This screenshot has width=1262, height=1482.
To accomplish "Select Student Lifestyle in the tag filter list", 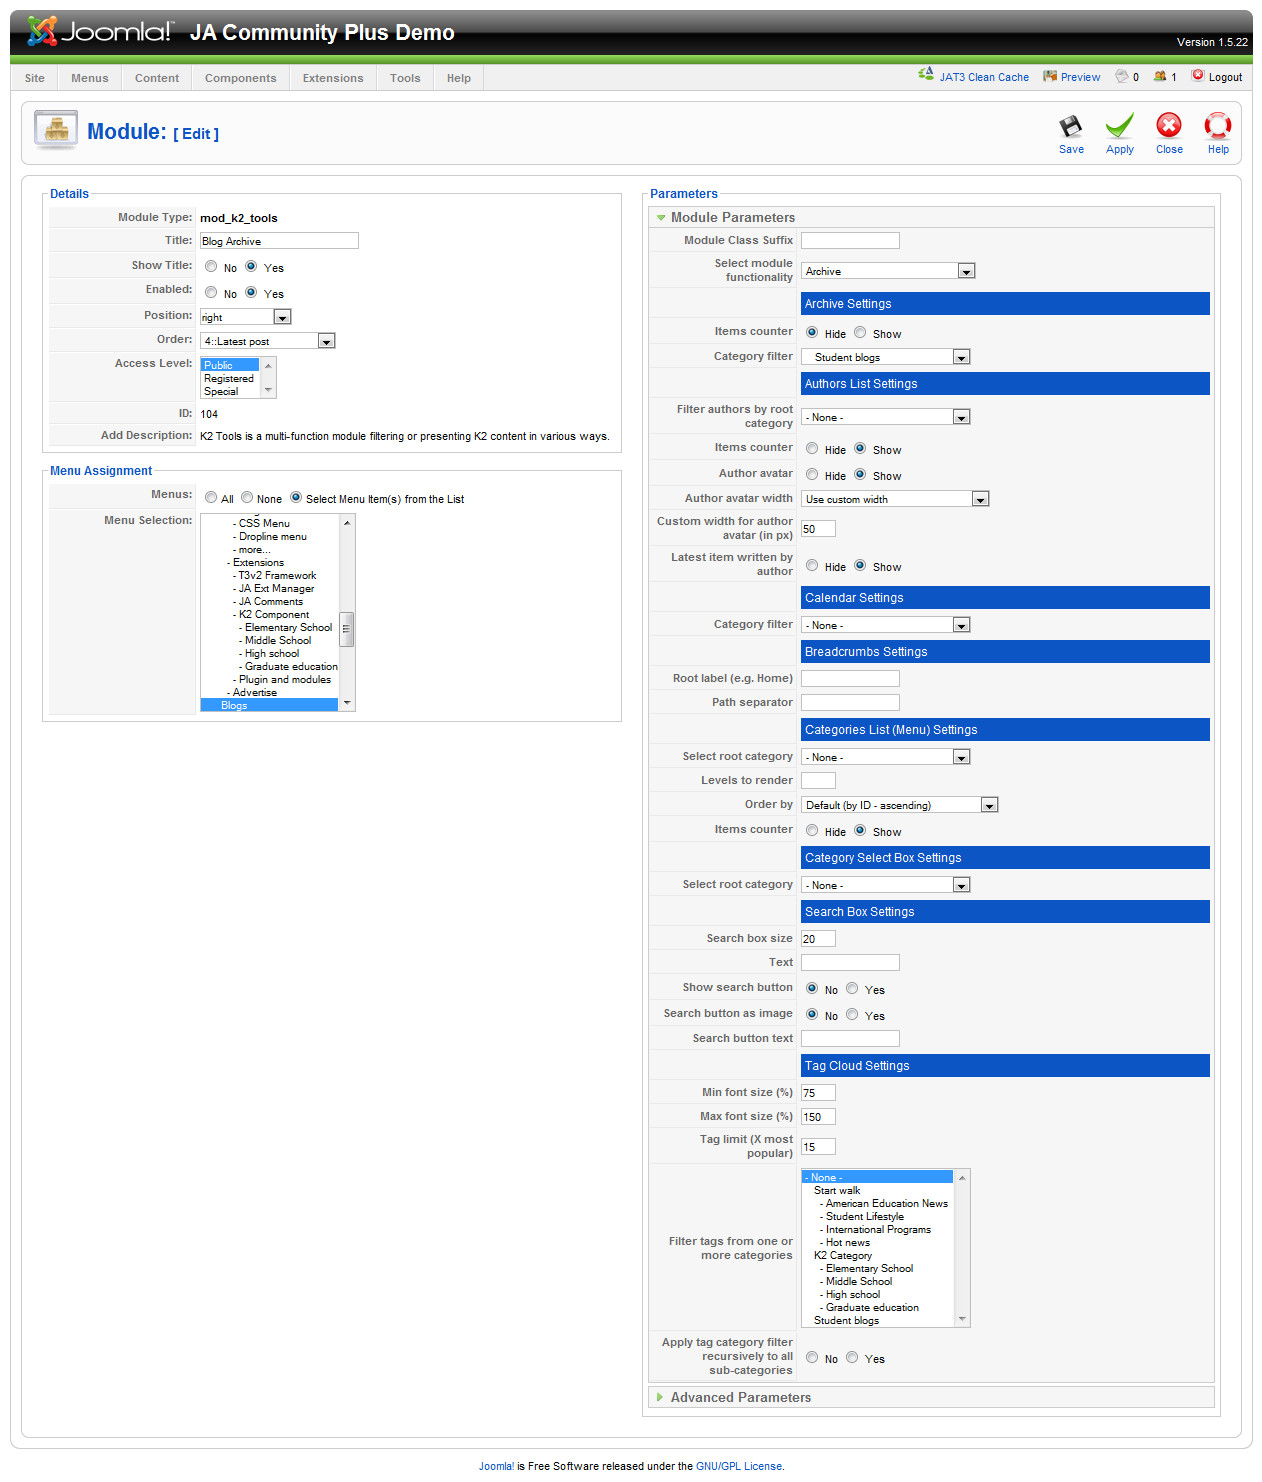I will [864, 1217].
